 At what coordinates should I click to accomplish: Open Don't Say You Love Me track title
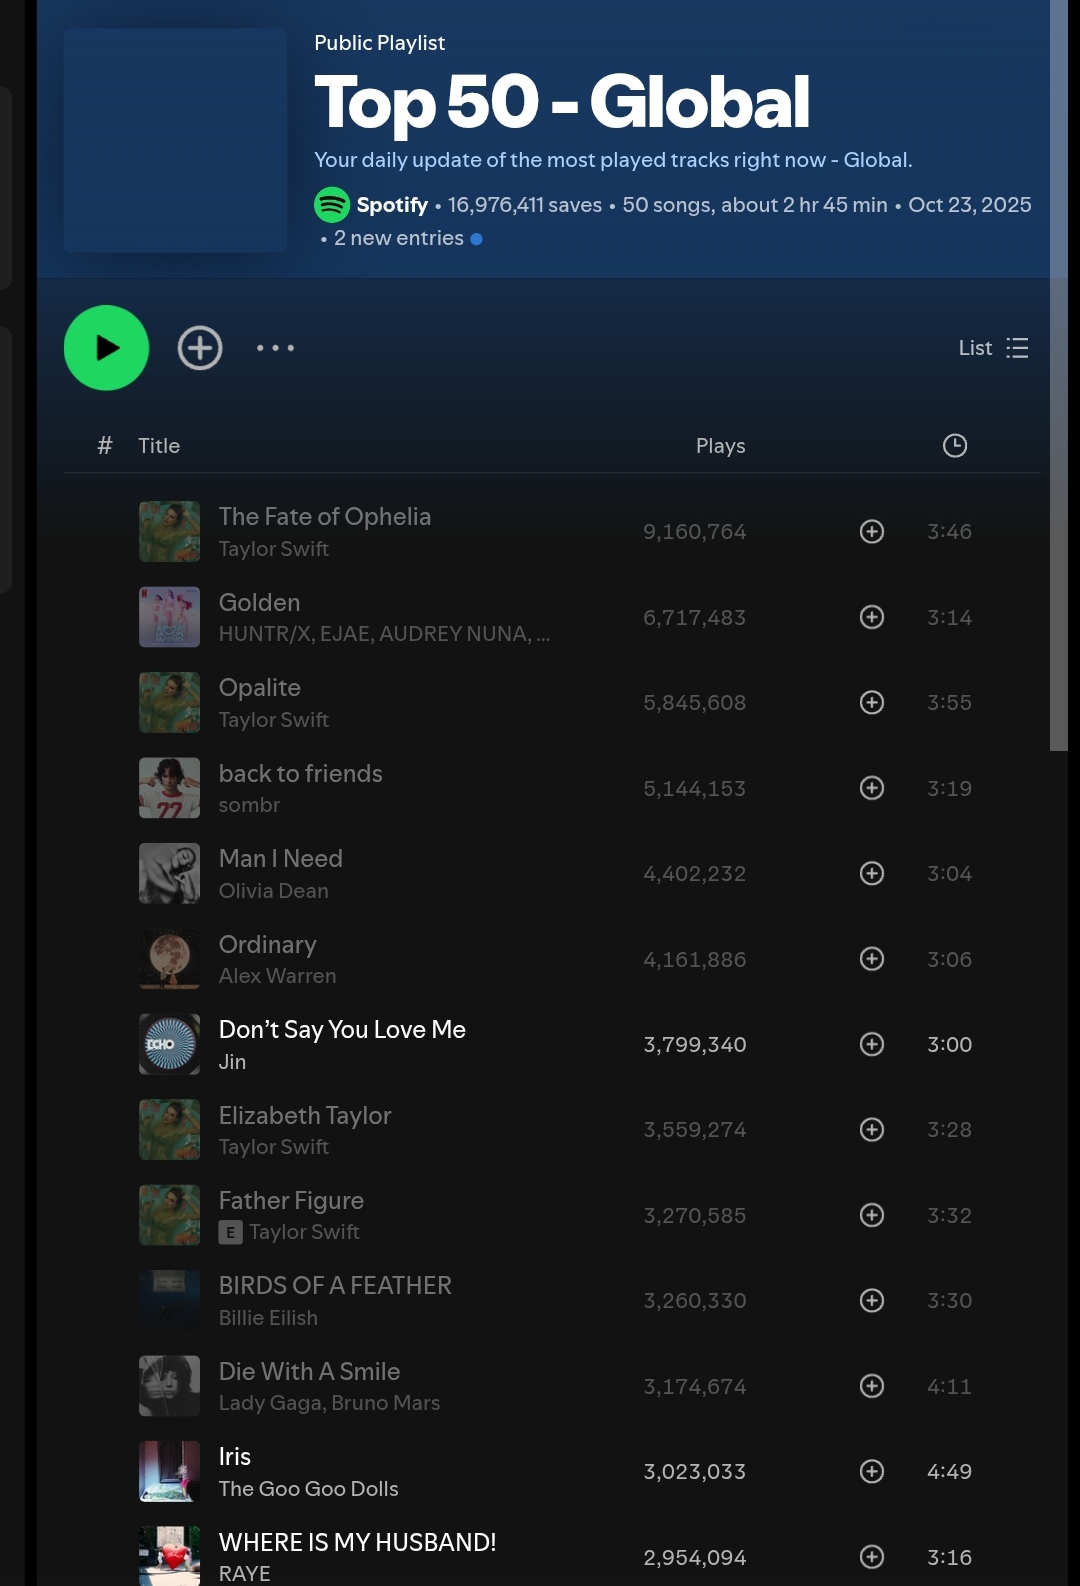point(343,1030)
